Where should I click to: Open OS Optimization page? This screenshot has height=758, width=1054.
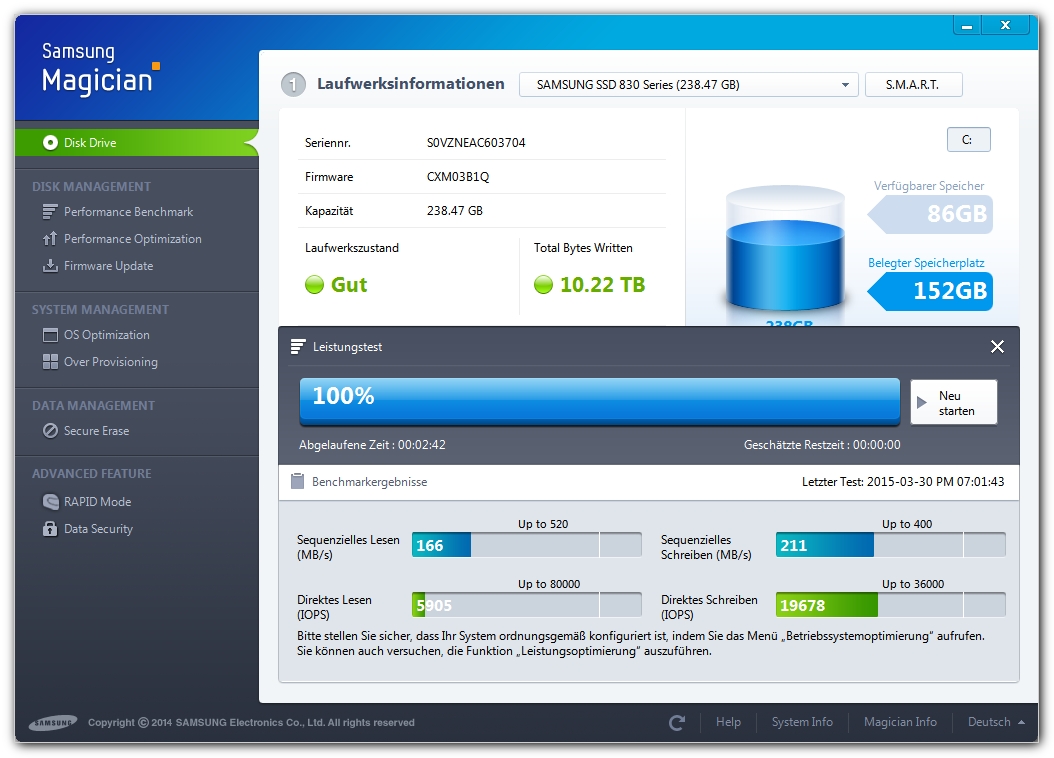point(106,335)
